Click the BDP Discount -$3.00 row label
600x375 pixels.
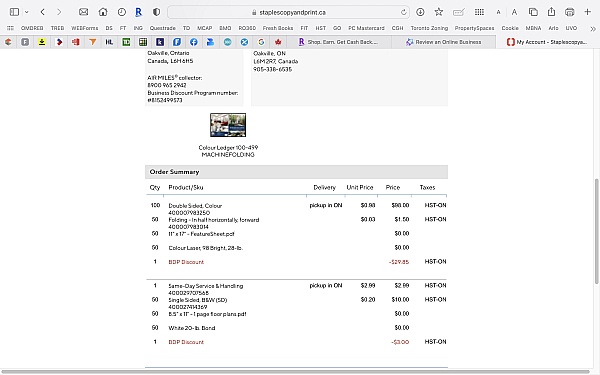pos(186,342)
